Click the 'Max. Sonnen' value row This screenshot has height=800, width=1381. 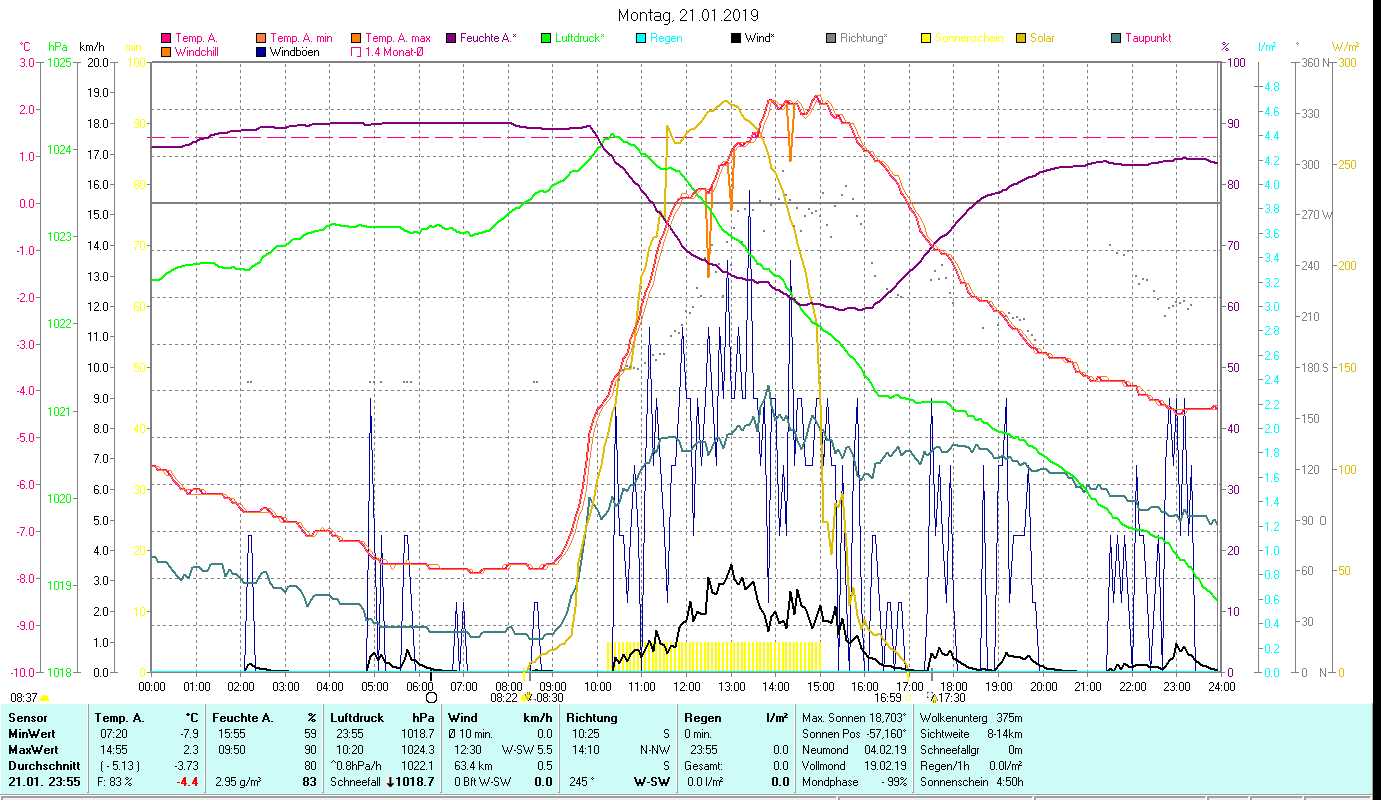pyautogui.click(x=855, y=718)
